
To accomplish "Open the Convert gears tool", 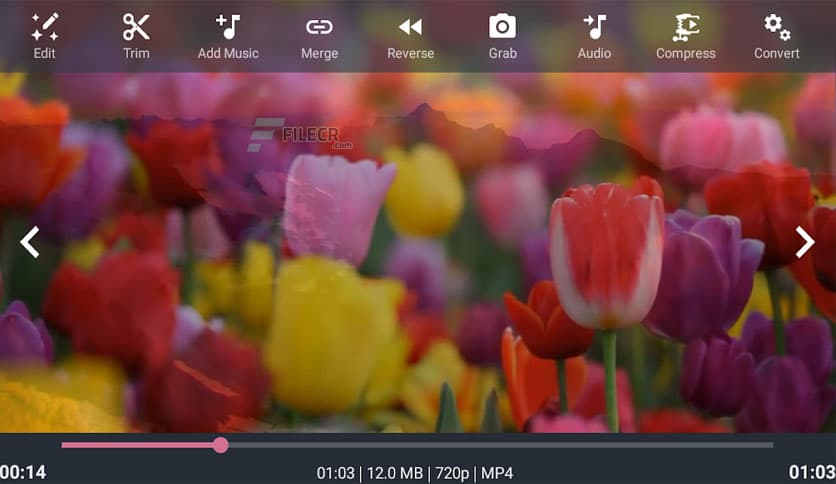I will [776, 36].
